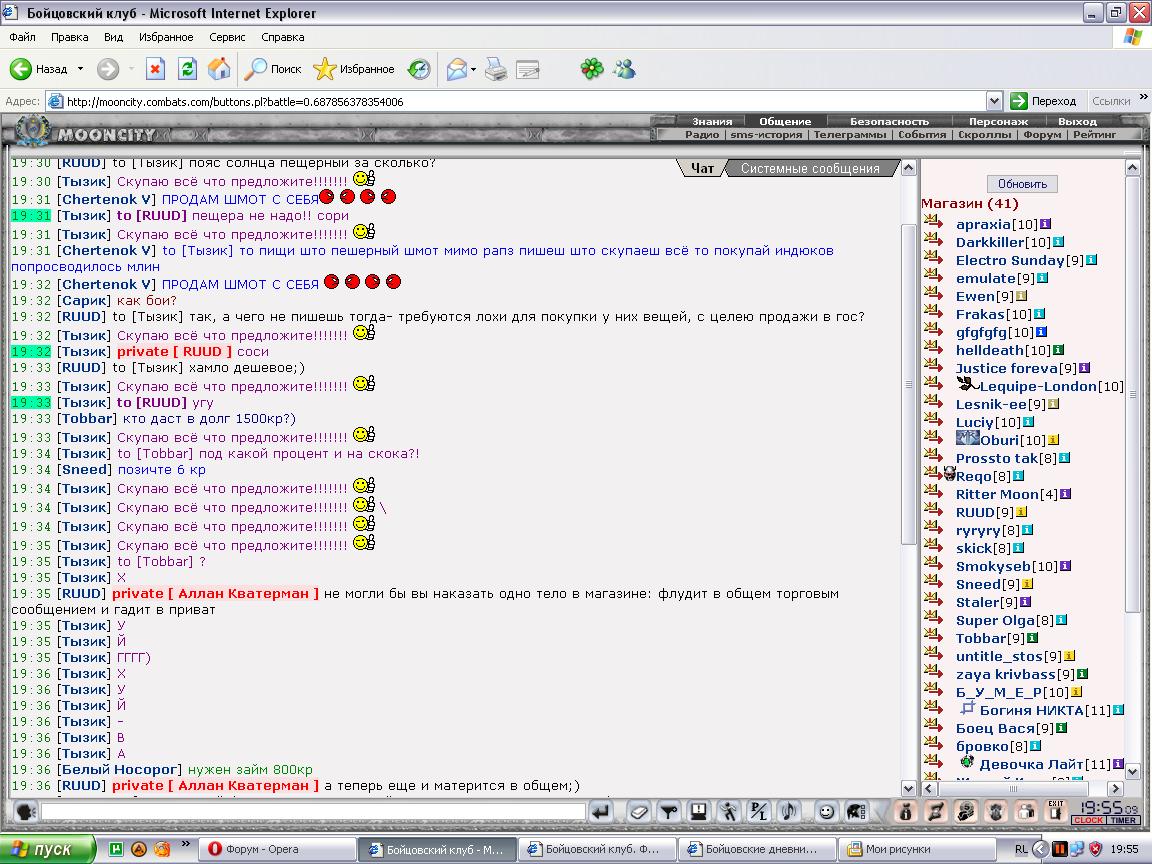Viewport: 1152px width, 864px height.
Task: Toggle the CLOCK mode under the timer
Action: [x=1089, y=820]
